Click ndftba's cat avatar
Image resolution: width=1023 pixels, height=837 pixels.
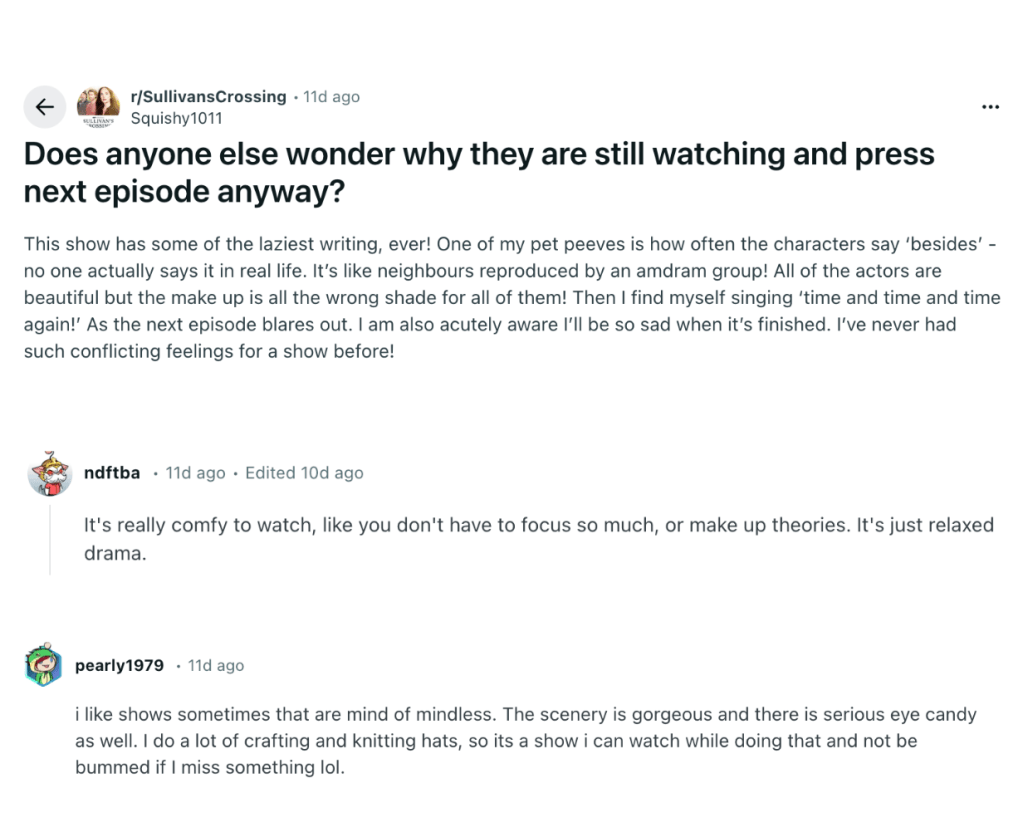pyautogui.click(x=49, y=475)
